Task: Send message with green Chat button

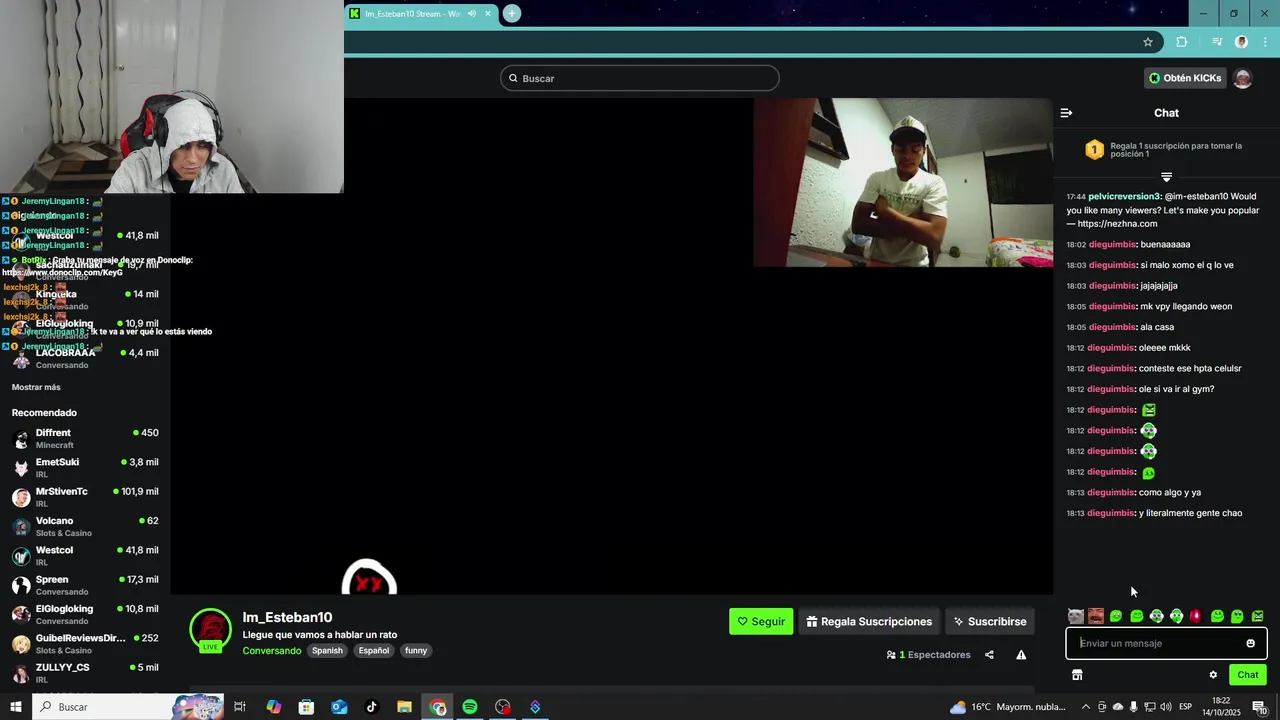Action: point(1247,675)
